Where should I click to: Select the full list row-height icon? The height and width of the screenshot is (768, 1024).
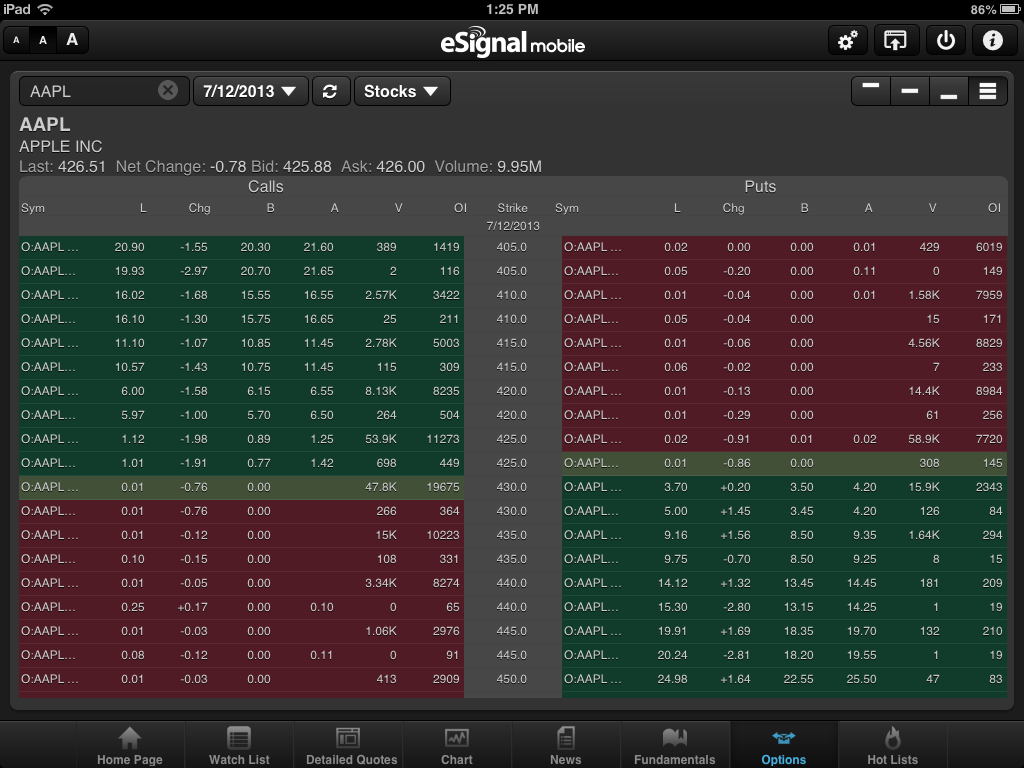988,90
